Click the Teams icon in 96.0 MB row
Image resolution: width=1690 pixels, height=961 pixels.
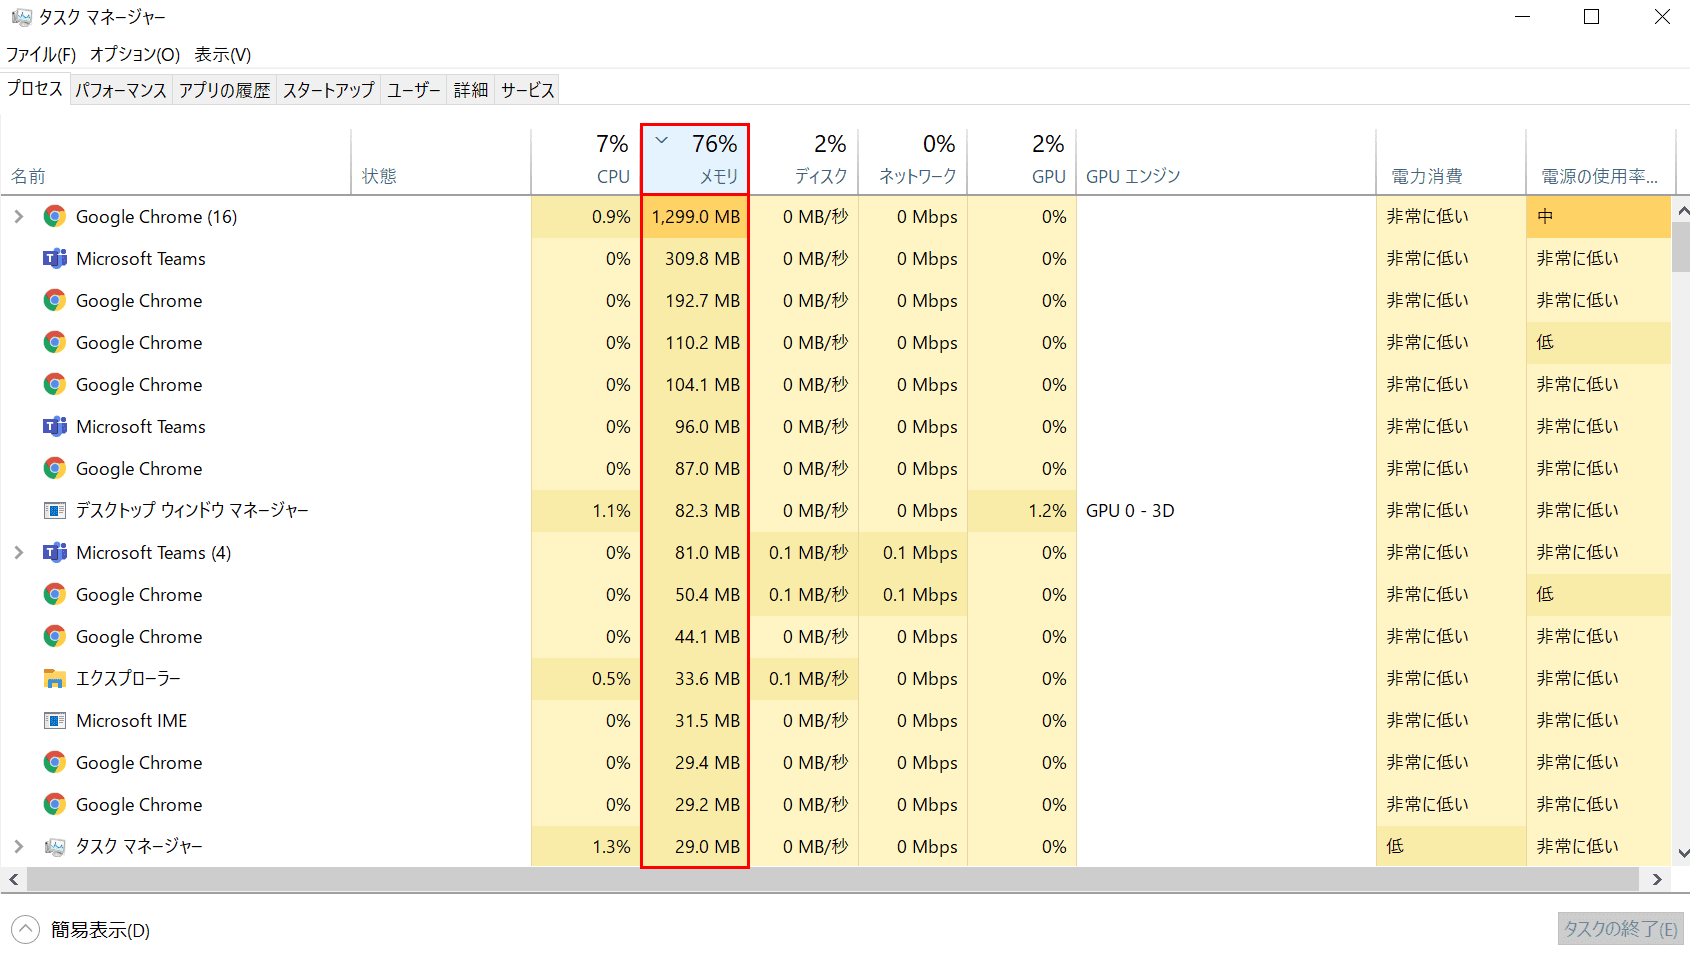click(55, 426)
